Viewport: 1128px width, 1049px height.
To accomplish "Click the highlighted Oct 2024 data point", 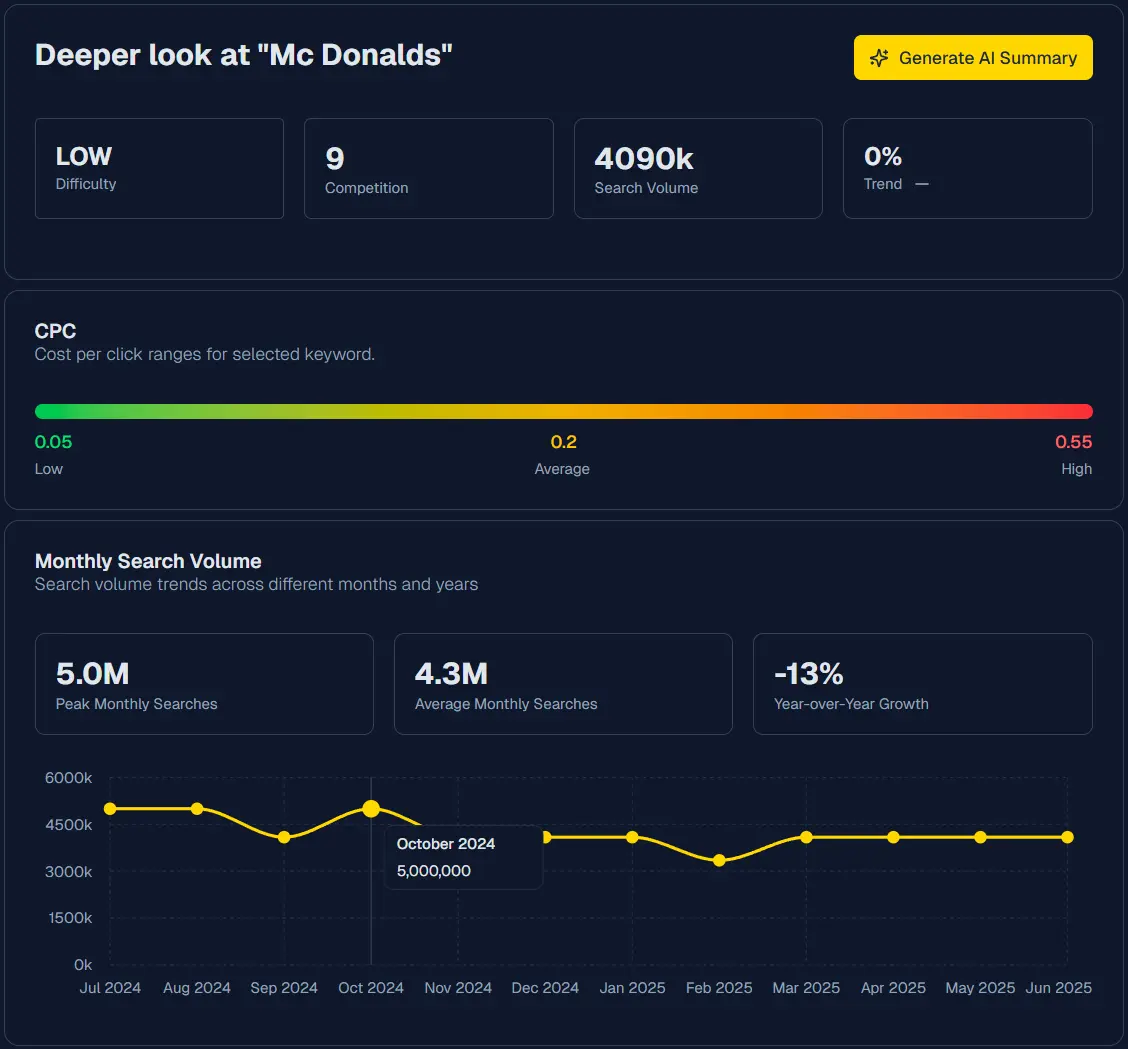I will [x=371, y=809].
